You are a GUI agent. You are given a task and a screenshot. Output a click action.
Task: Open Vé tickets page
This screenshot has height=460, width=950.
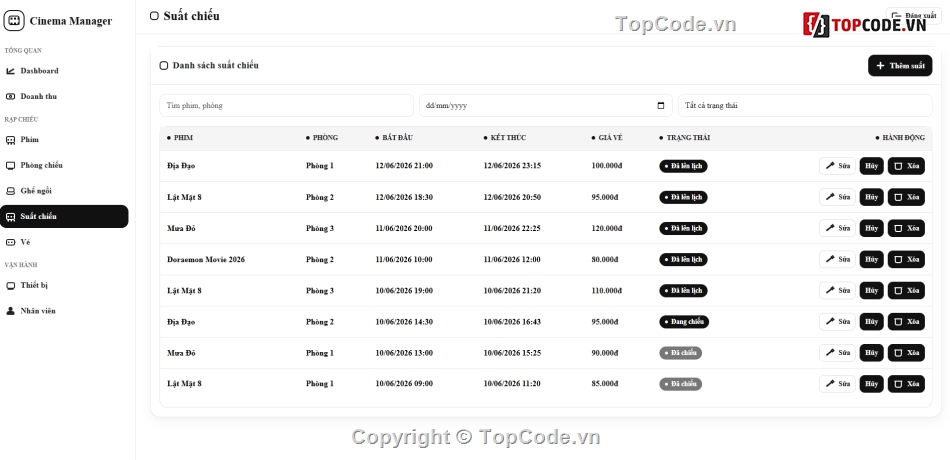pos(64,242)
